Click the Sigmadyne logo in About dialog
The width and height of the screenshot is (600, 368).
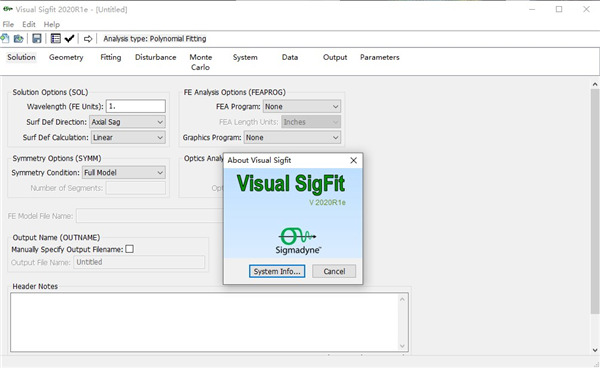298,241
